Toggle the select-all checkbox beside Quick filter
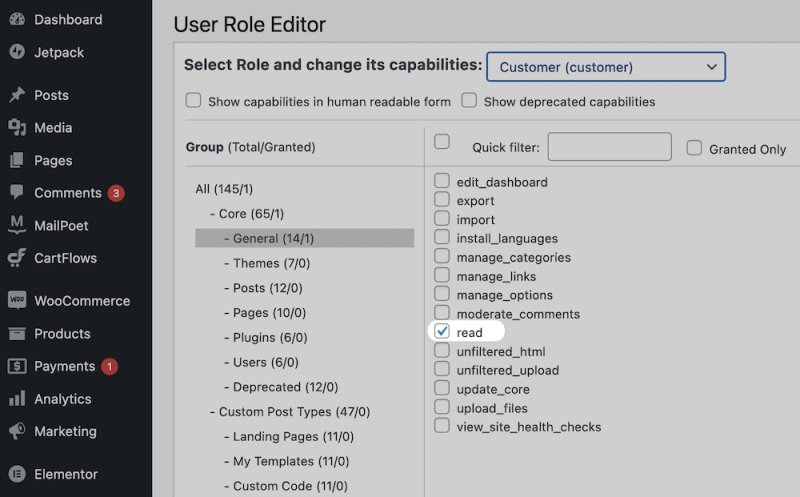This screenshot has height=497, width=800. [x=442, y=141]
